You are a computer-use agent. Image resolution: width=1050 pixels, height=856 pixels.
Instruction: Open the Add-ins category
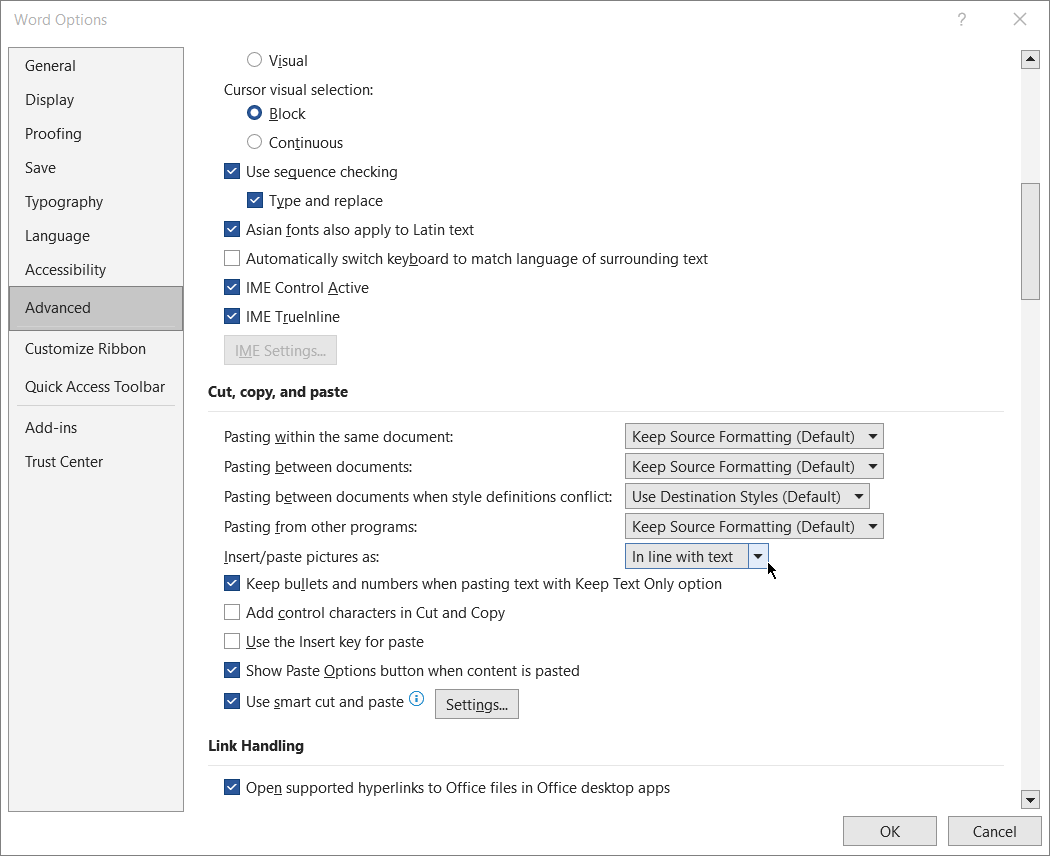pos(96,428)
